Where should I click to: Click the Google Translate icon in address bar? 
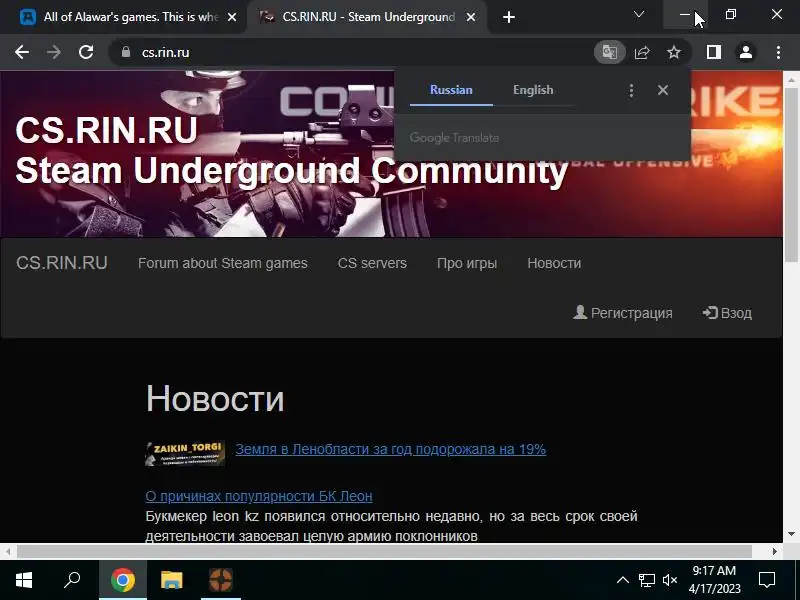[610, 52]
